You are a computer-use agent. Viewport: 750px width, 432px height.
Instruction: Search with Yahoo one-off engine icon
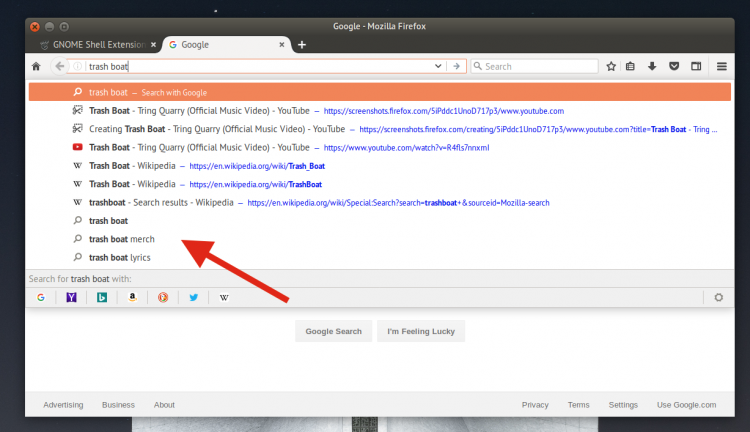[x=71, y=298]
